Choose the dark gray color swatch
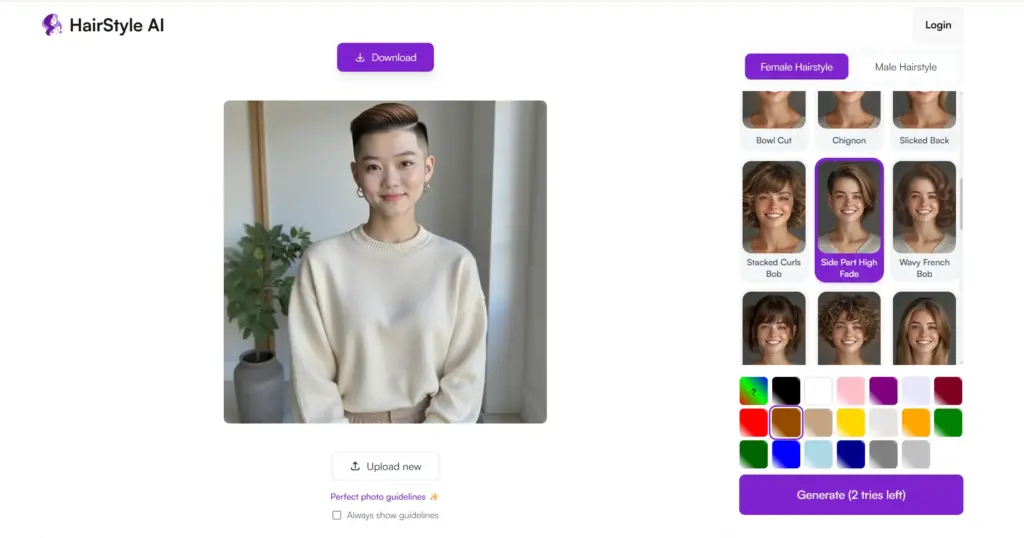The width and height of the screenshot is (1024, 538). [883, 454]
